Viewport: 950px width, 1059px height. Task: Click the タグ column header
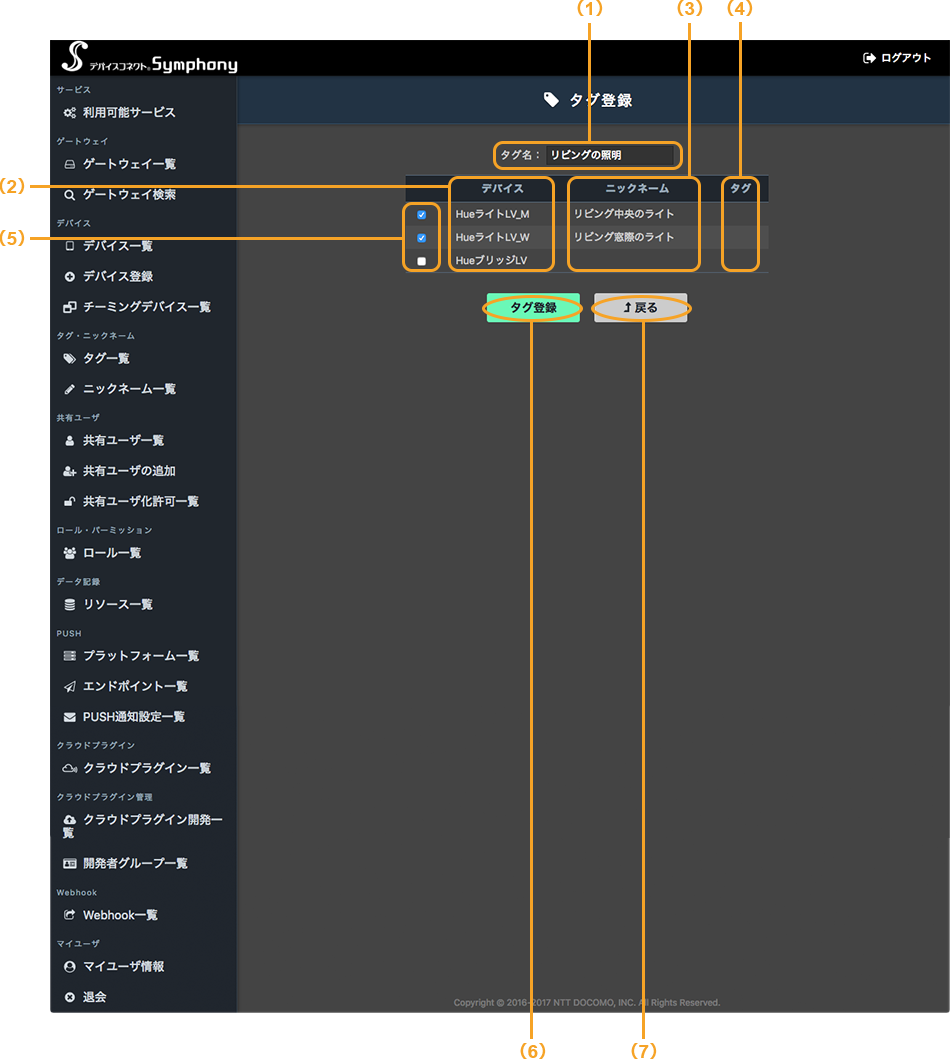tap(741, 188)
